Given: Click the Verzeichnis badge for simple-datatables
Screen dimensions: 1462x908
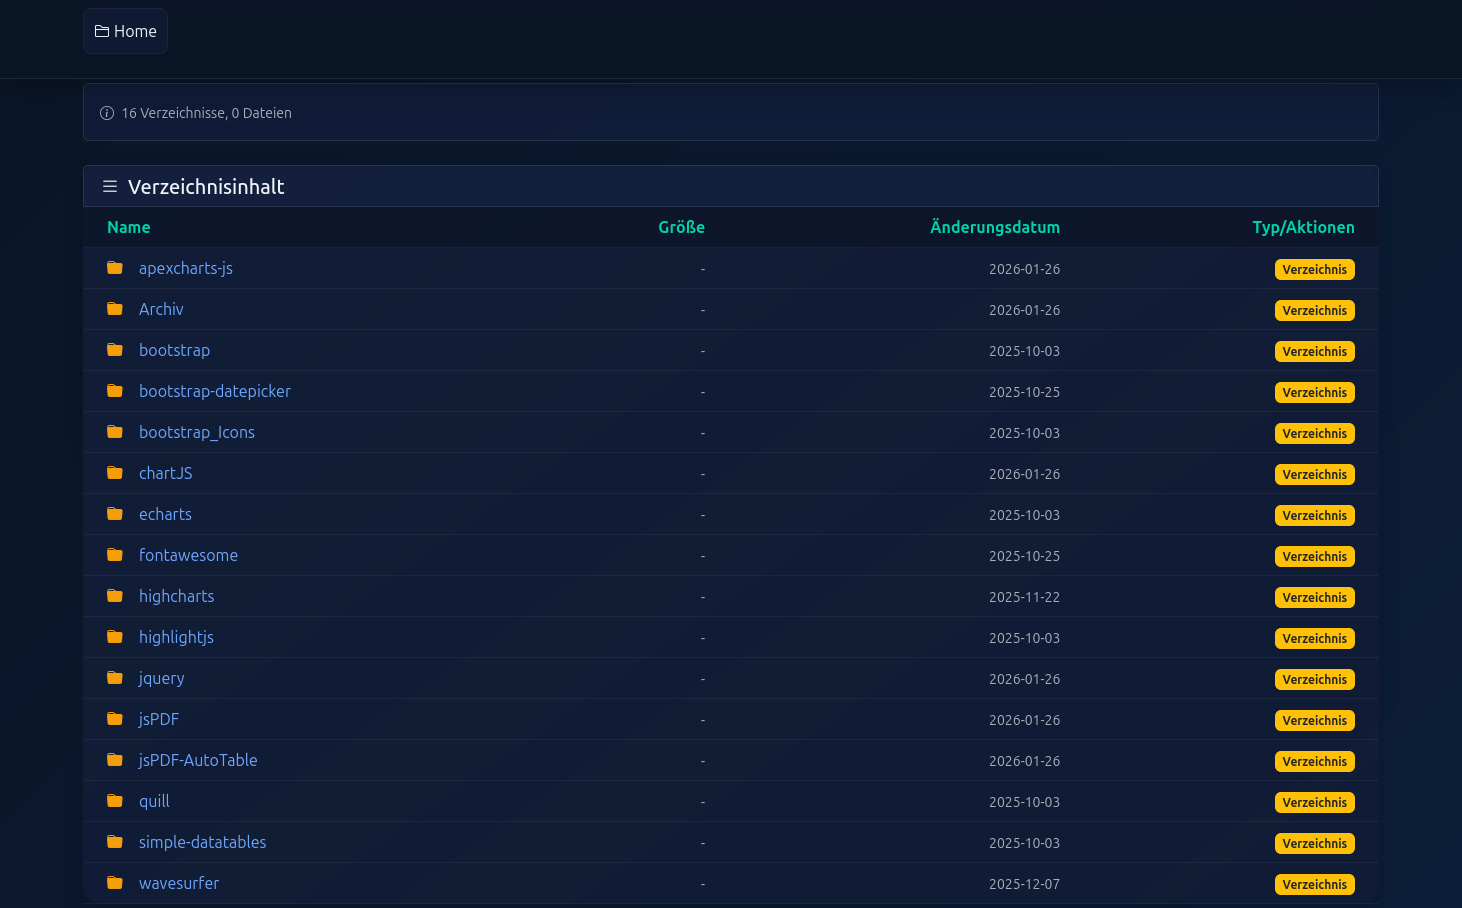Looking at the screenshot, I should (1314, 843).
